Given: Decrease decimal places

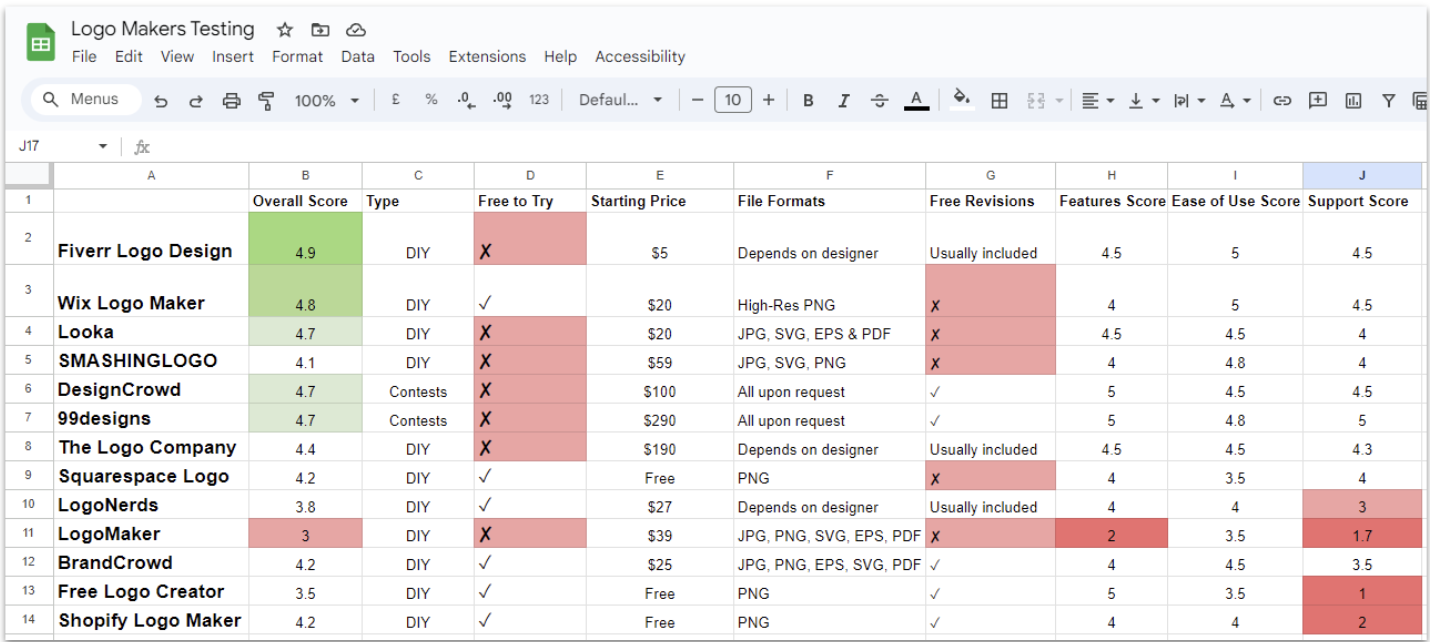Looking at the screenshot, I should 465,99.
